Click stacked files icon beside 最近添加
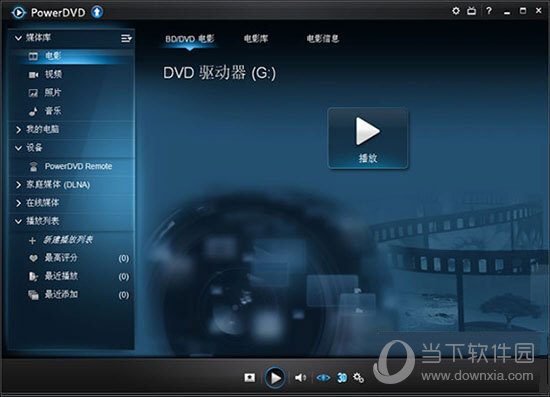Viewport: 550px width, 397px height. 33,295
